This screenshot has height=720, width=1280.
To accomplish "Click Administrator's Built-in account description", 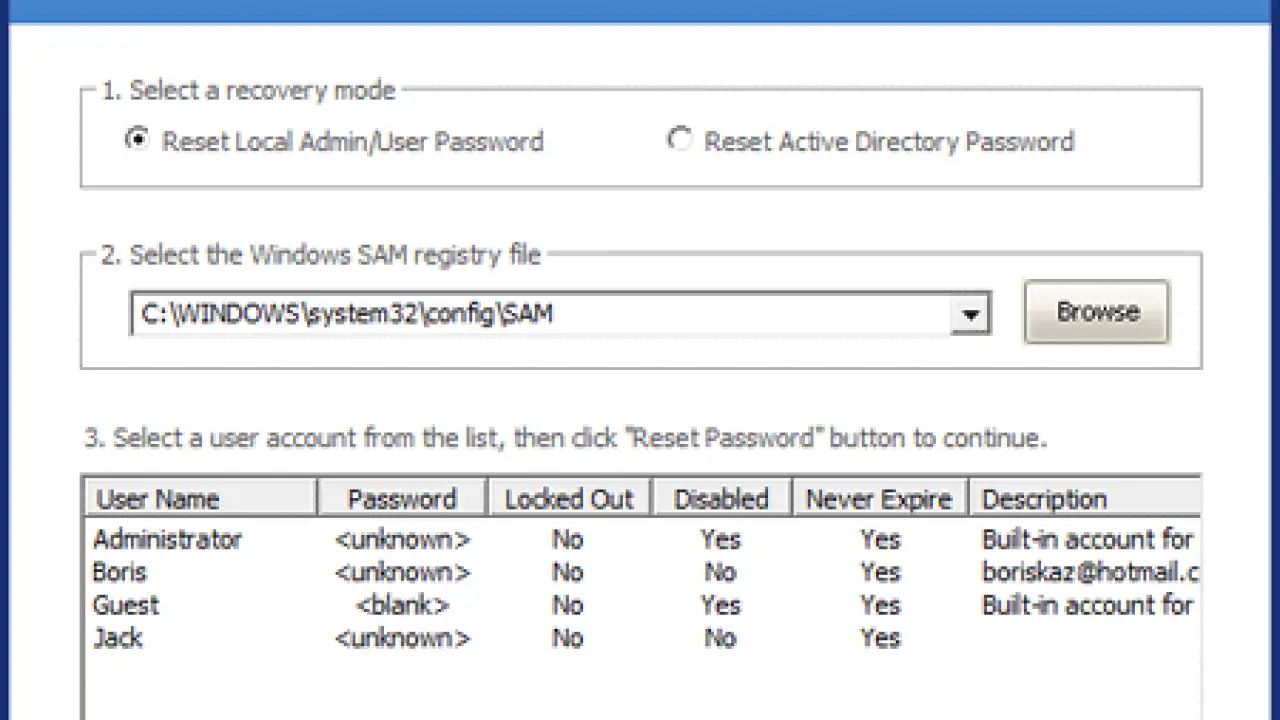I will tap(1088, 540).
